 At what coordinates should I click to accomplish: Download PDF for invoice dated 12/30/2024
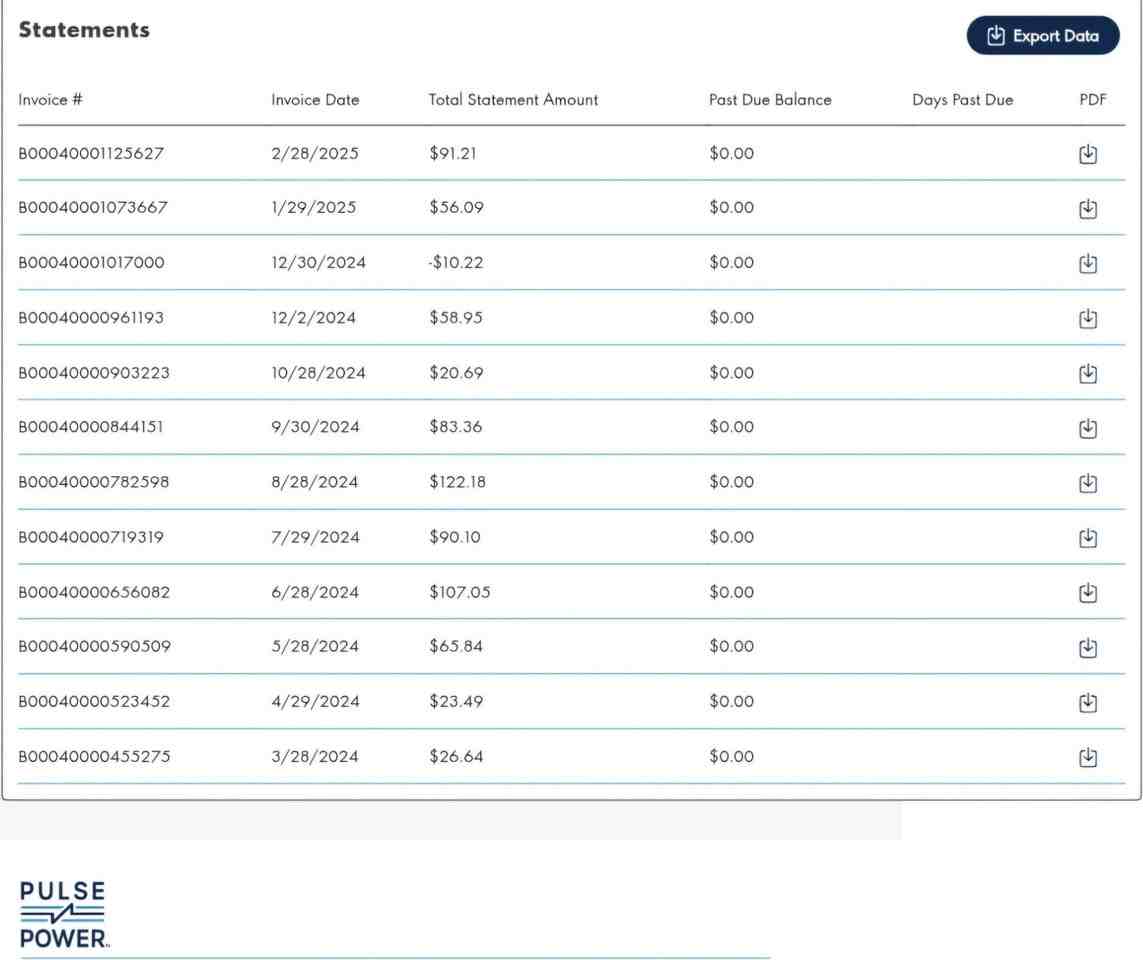pyautogui.click(x=1088, y=263)
